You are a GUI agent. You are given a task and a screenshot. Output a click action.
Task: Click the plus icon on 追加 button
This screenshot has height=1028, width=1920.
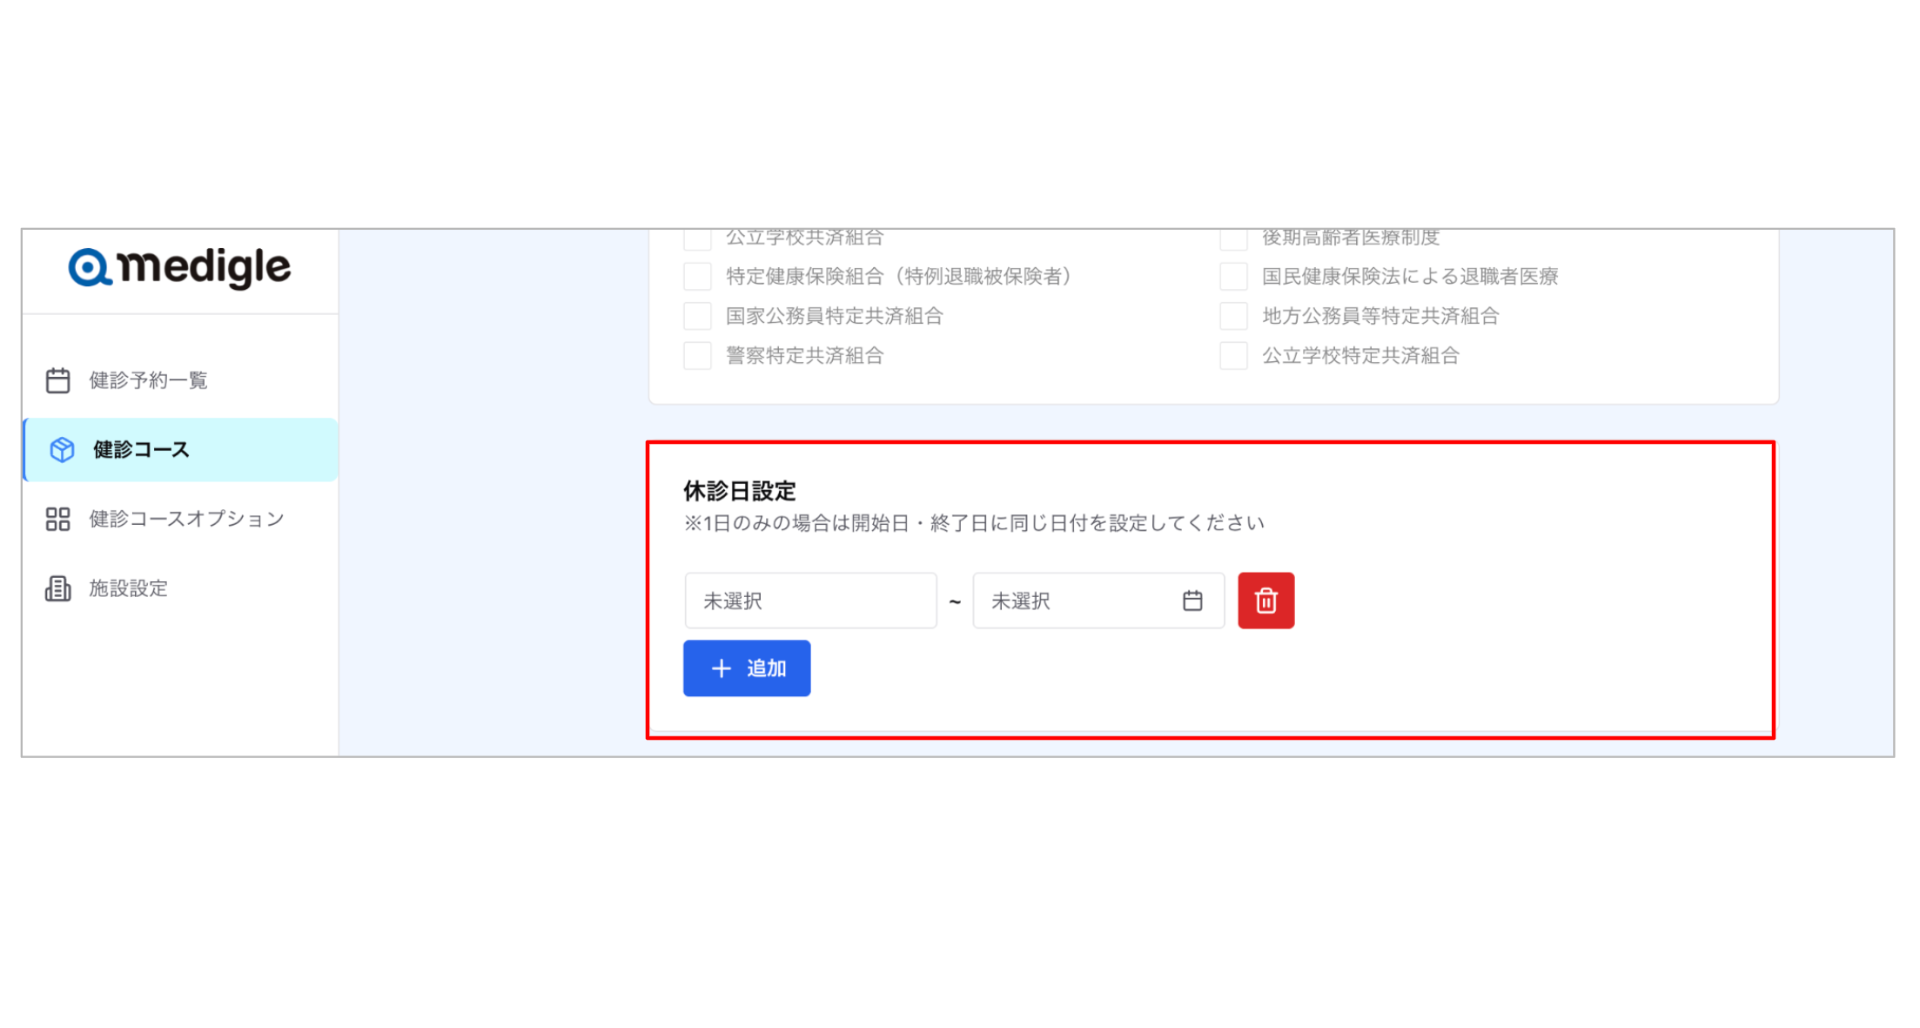click(x=721, y=668)
